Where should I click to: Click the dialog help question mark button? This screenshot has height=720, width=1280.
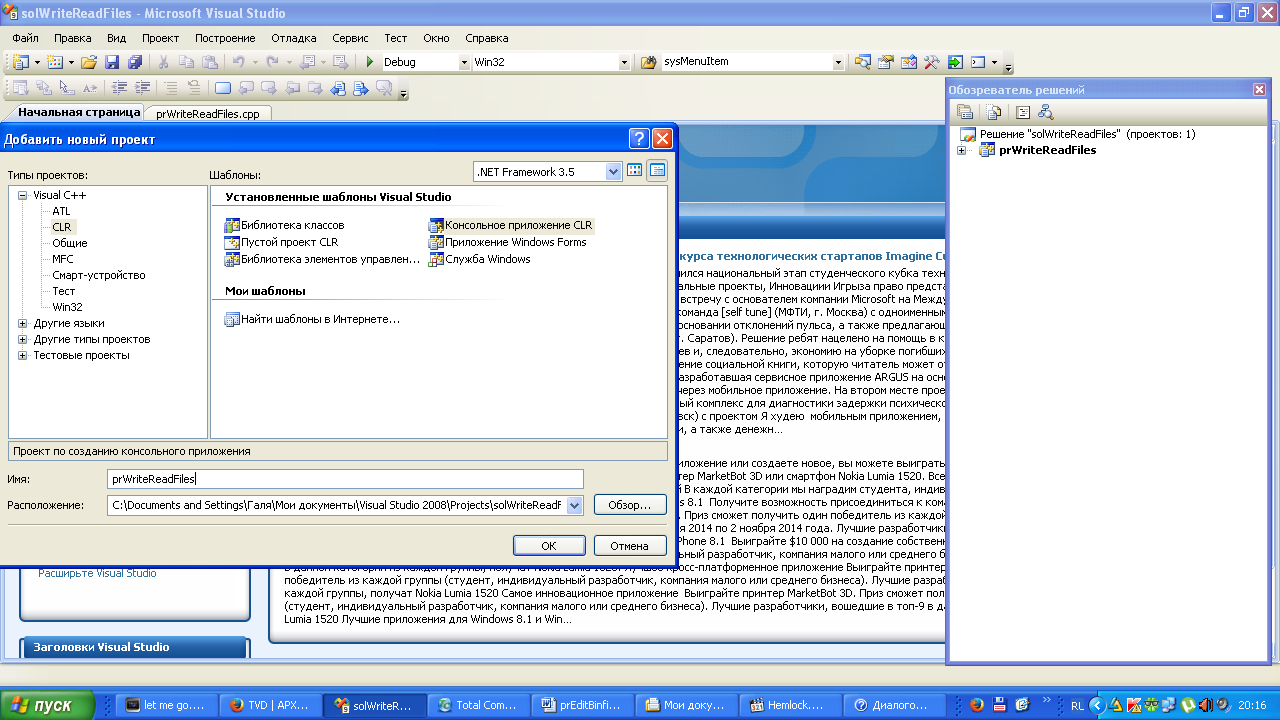pos(640,139)
